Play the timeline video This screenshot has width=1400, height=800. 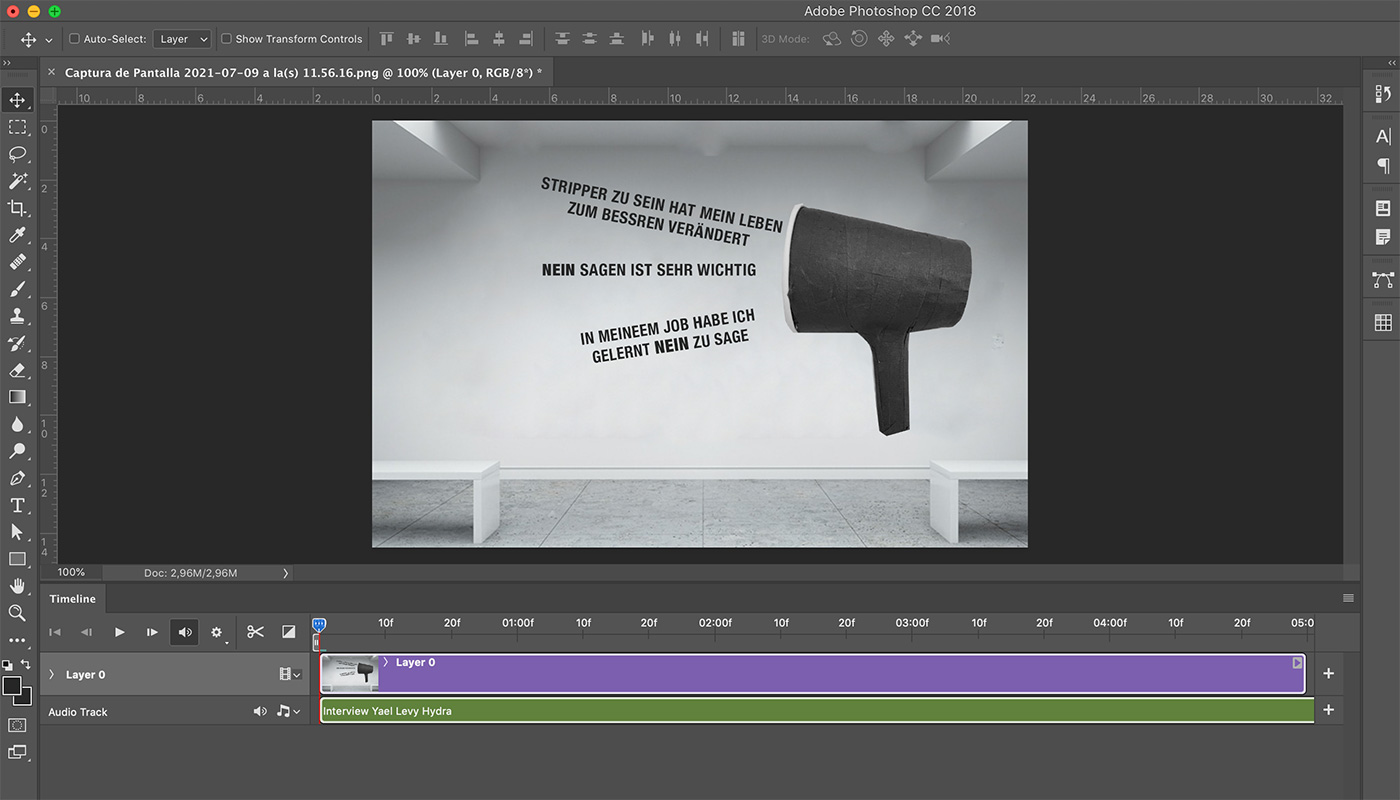pyautogui.click(x=119, y=632)
